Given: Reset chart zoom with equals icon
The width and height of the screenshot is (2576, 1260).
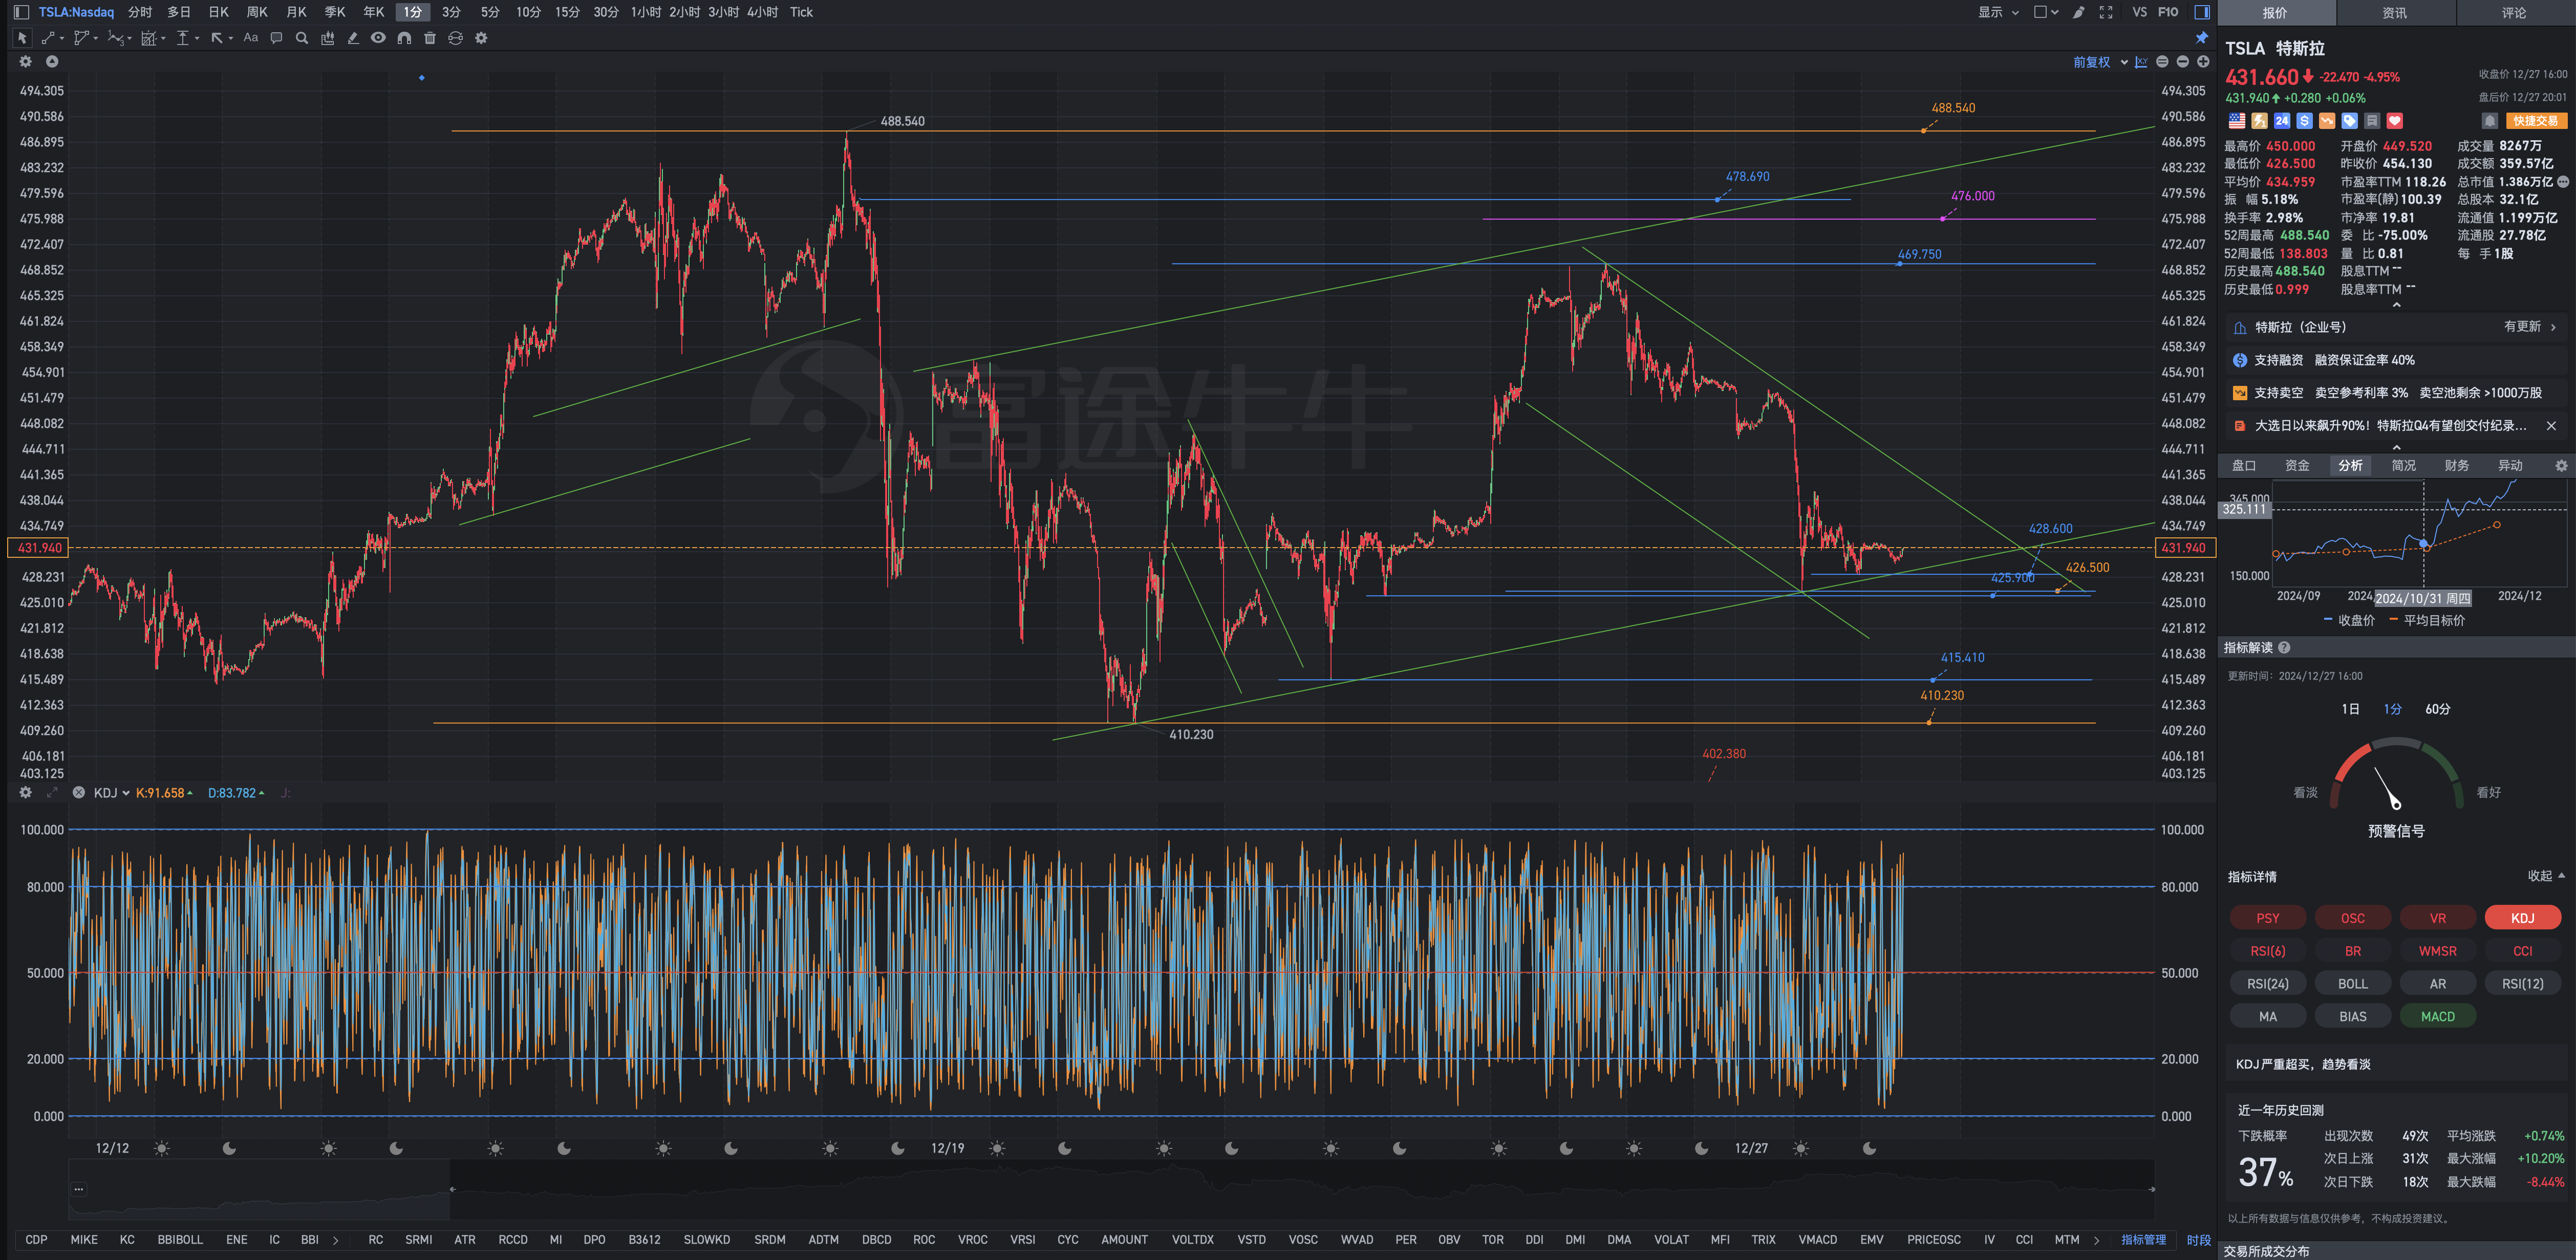Looking at the screenshot, I should (2162, 62).
